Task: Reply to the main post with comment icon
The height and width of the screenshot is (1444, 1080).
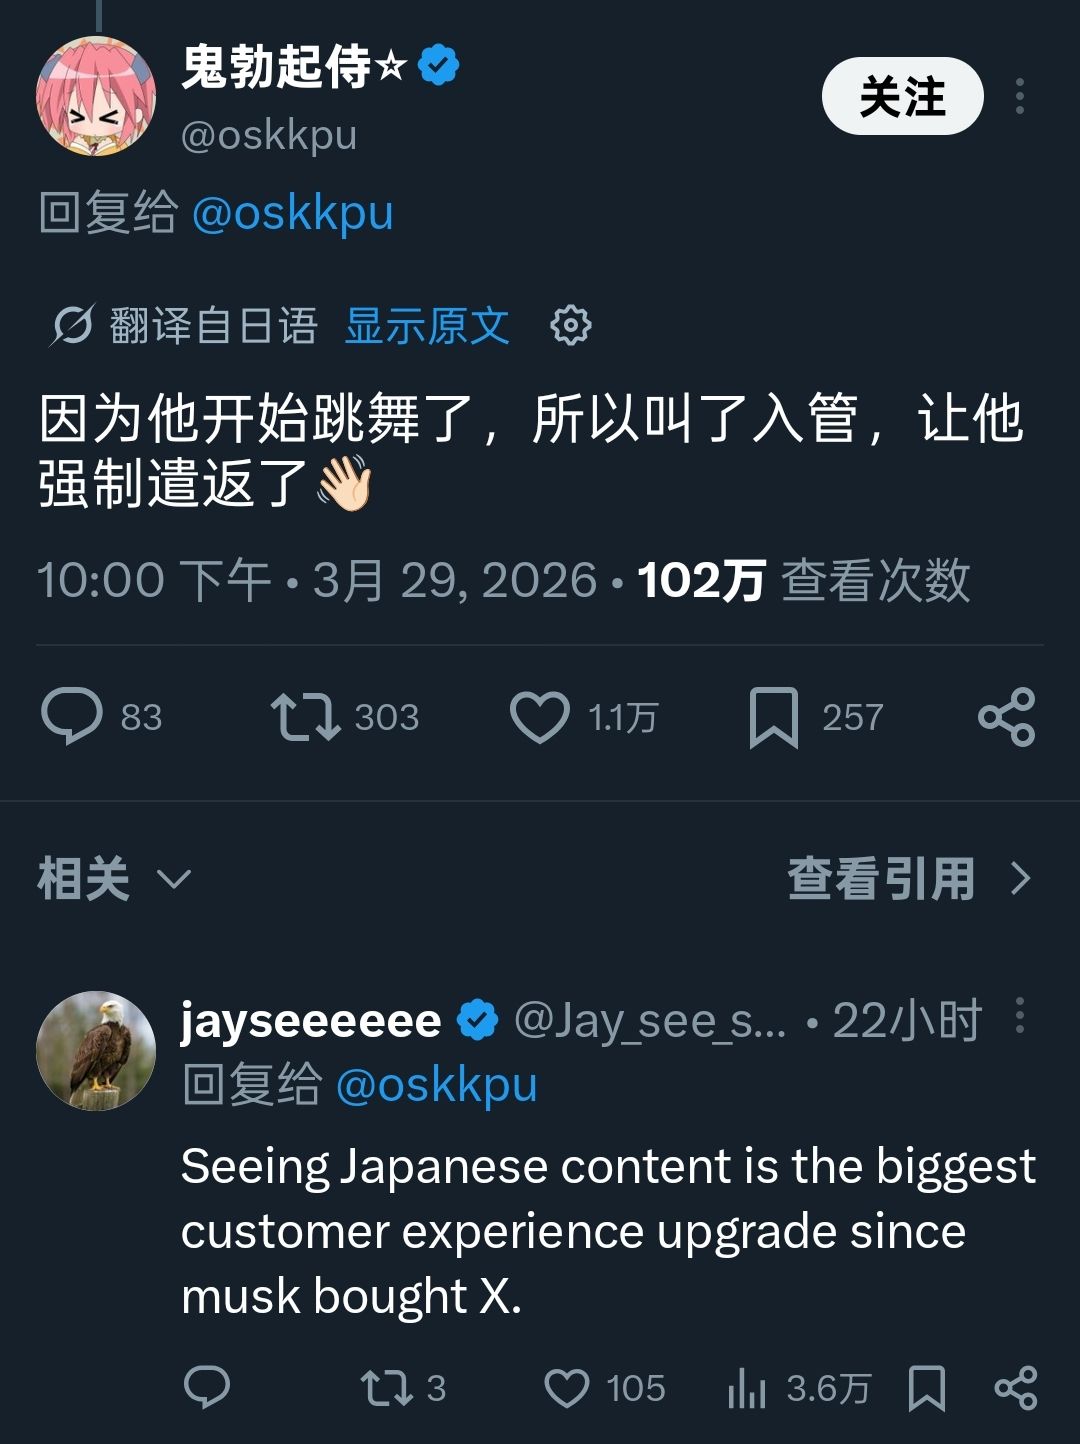Action: click(71, 716)
